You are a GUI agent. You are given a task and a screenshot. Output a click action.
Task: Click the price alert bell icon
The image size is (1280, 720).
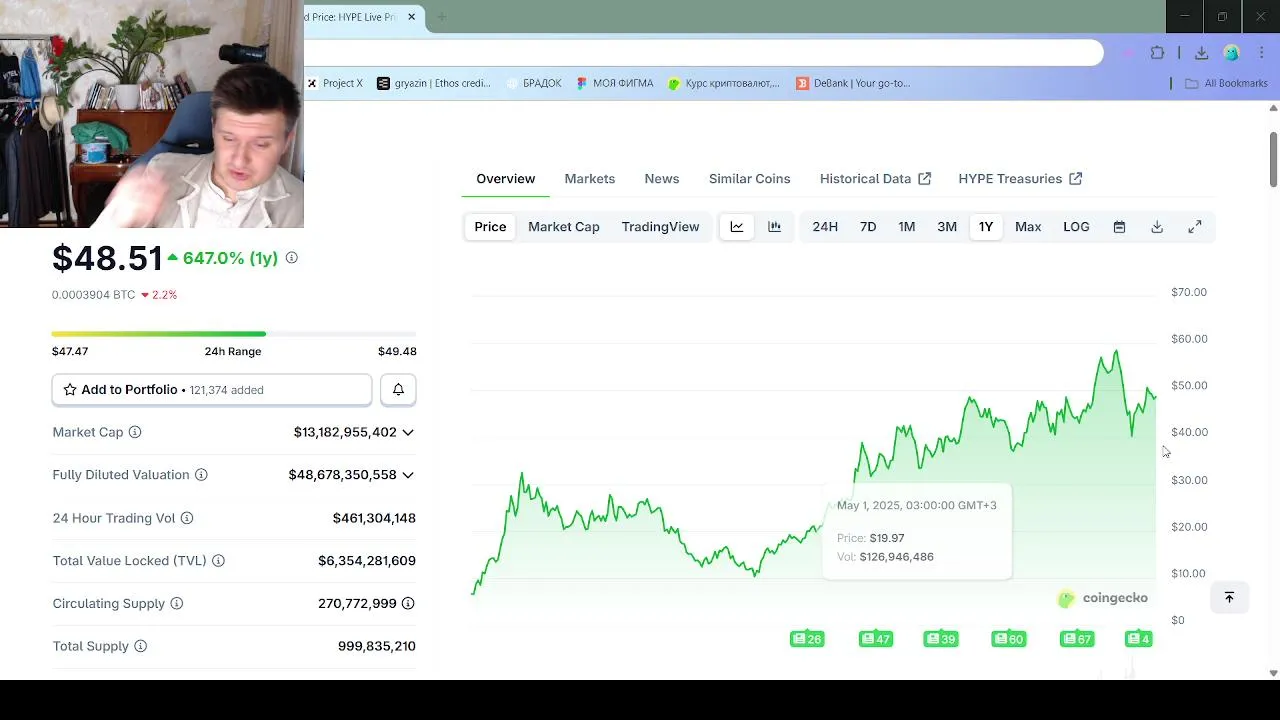[x=398, y=390]
